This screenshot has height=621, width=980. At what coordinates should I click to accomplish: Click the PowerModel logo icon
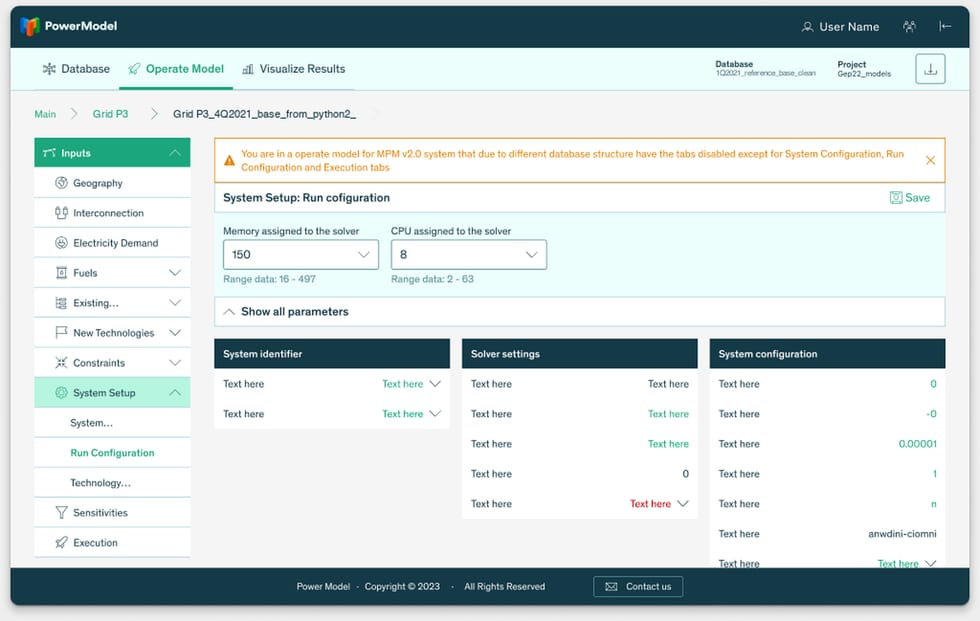[29, 26]
